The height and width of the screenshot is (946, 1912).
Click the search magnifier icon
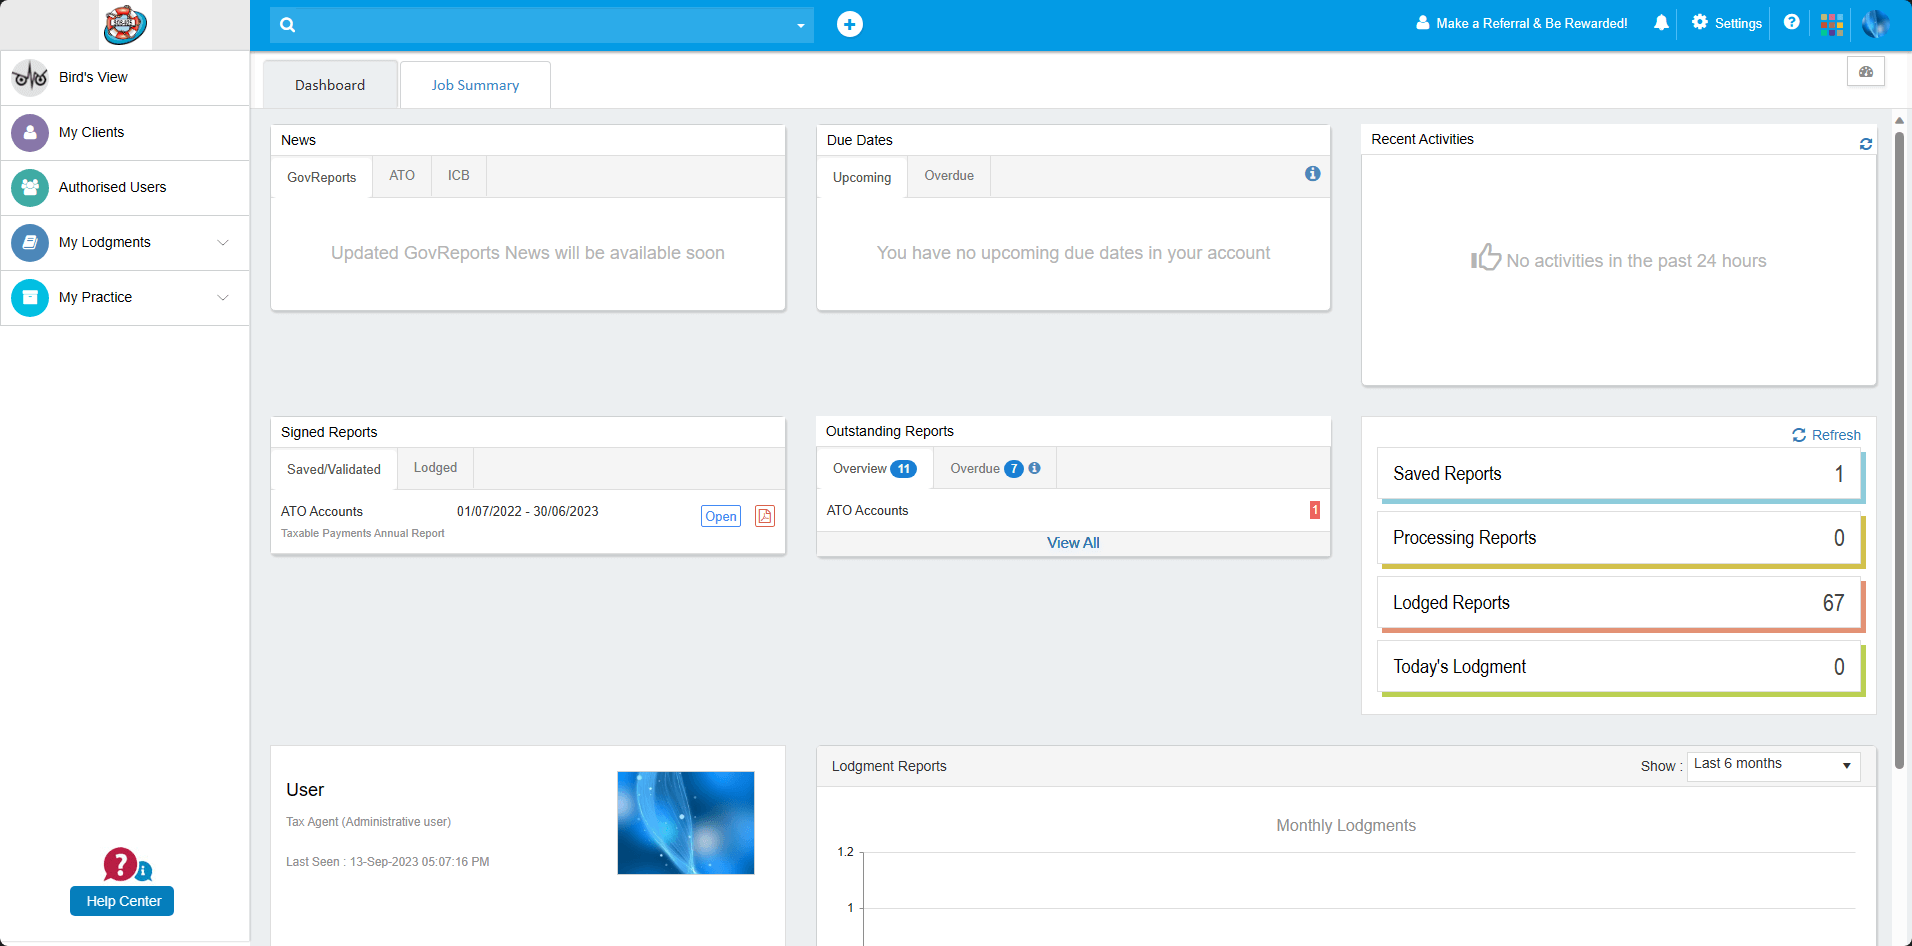coord(288,25)
